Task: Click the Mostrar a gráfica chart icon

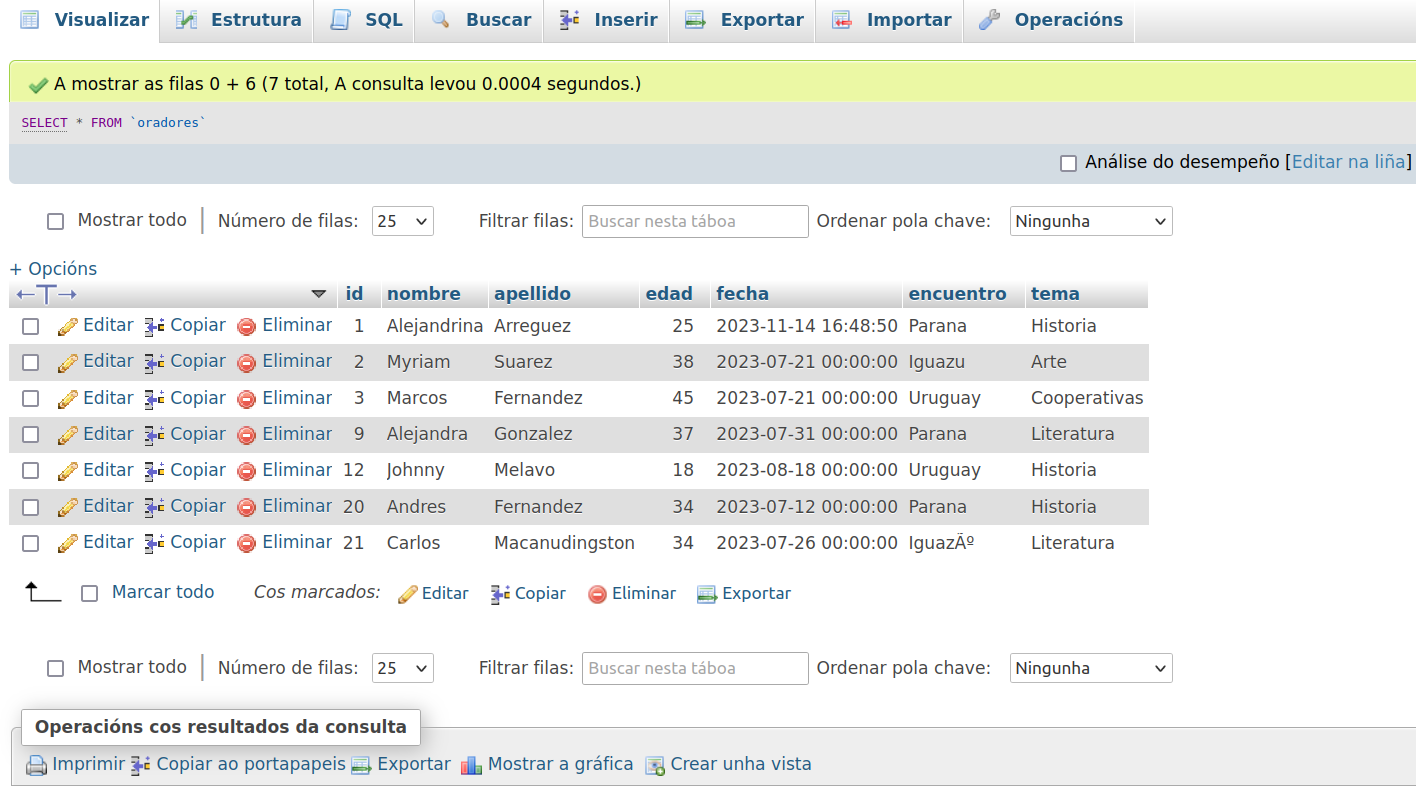Action: click(471, 765)
